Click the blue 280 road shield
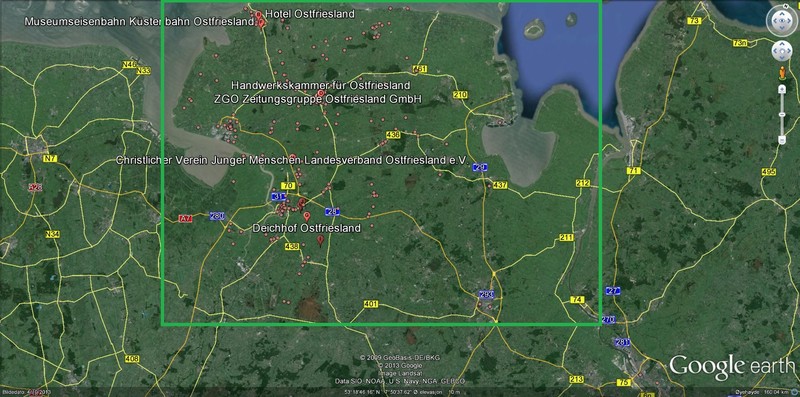Screen dimensions: 800x397 point(217,216)
